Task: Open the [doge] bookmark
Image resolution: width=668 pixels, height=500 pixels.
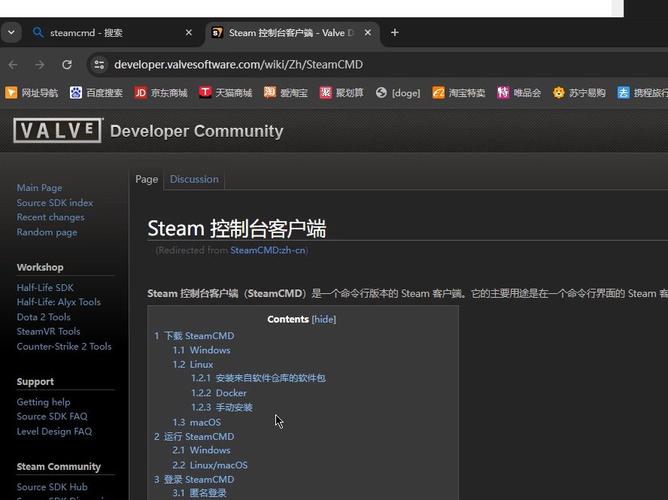Action: pos(398,92)
